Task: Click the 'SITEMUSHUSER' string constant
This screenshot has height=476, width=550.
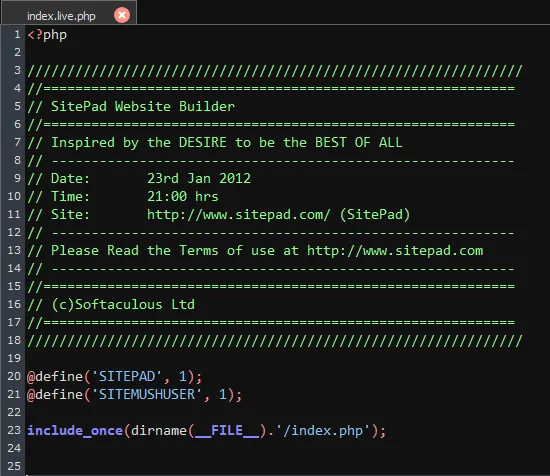Action: pos(147,394)
